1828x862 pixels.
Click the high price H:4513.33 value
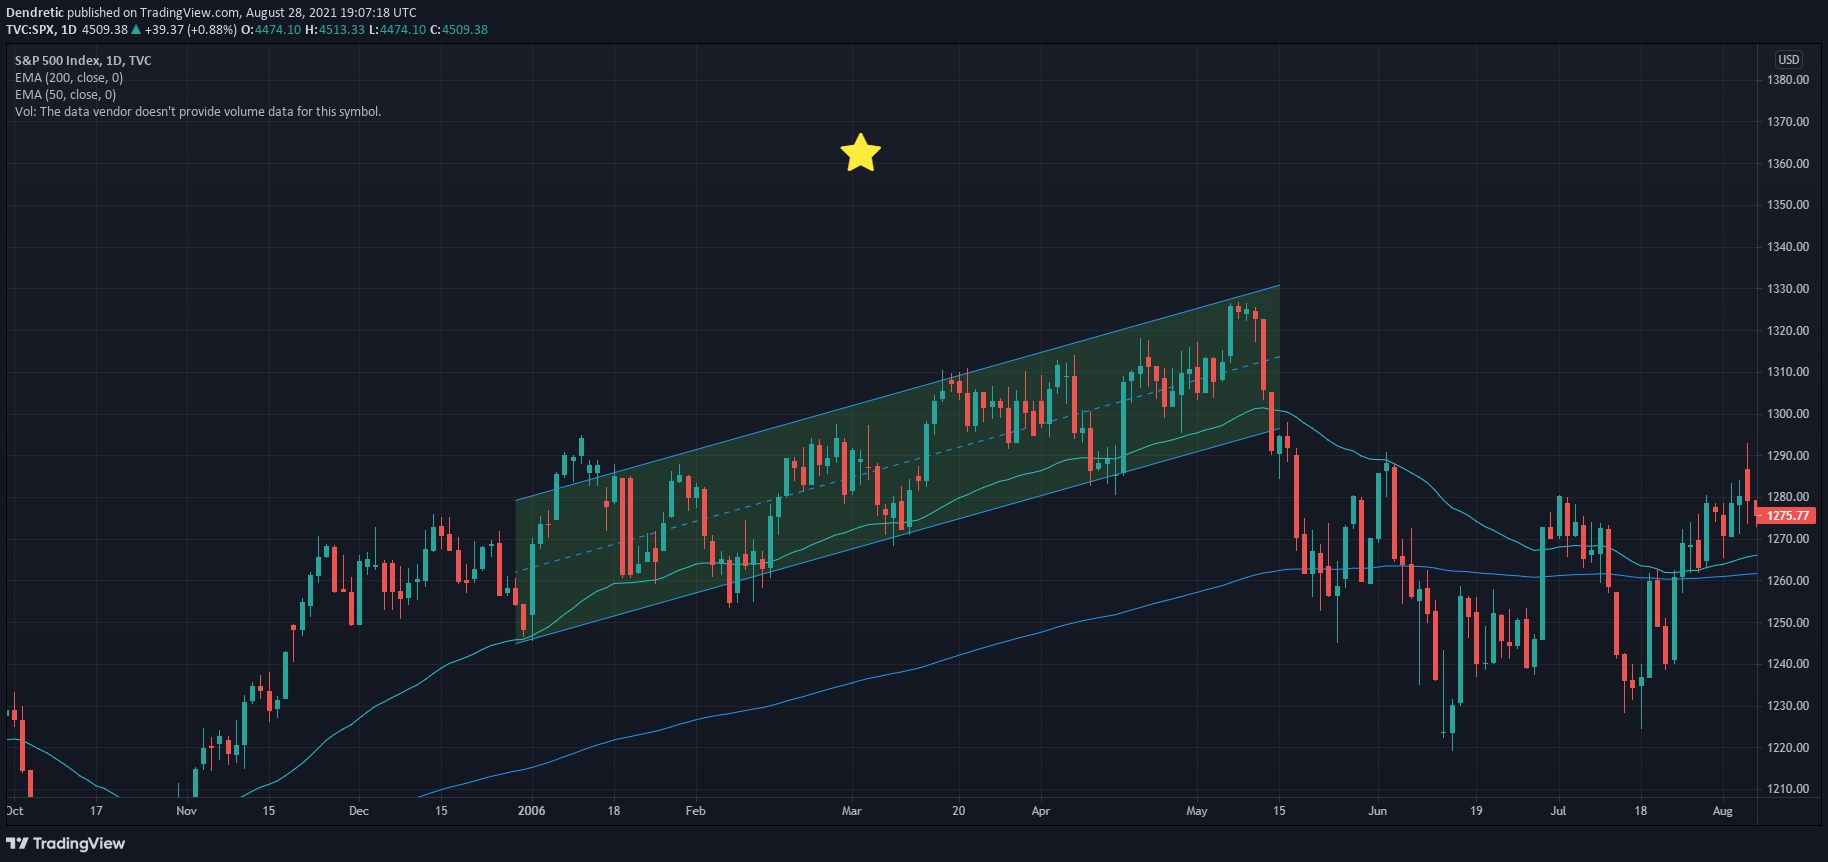click(335, 30)
